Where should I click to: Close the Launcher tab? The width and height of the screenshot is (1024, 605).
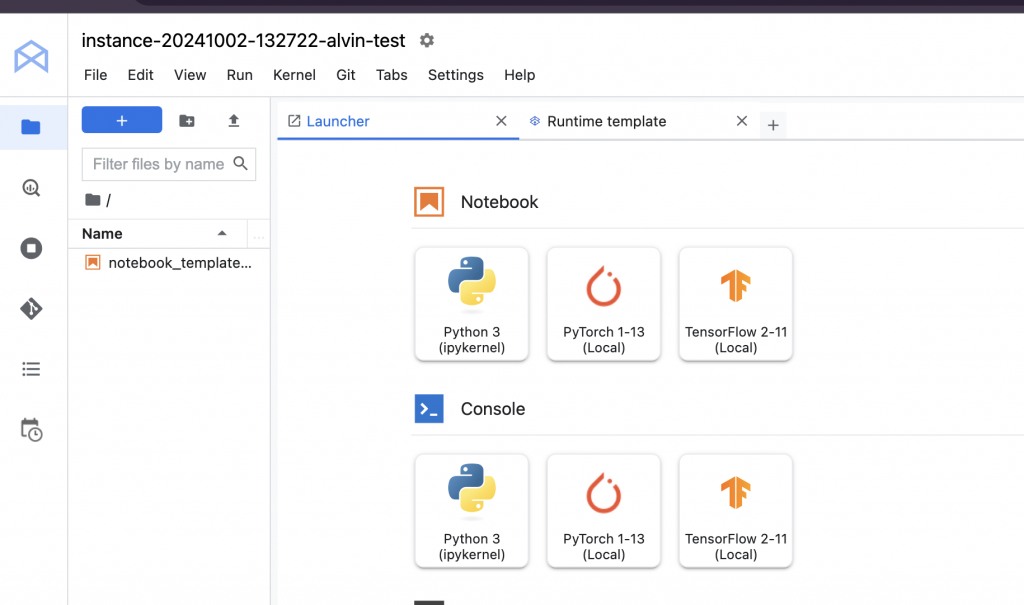[501, 121]
